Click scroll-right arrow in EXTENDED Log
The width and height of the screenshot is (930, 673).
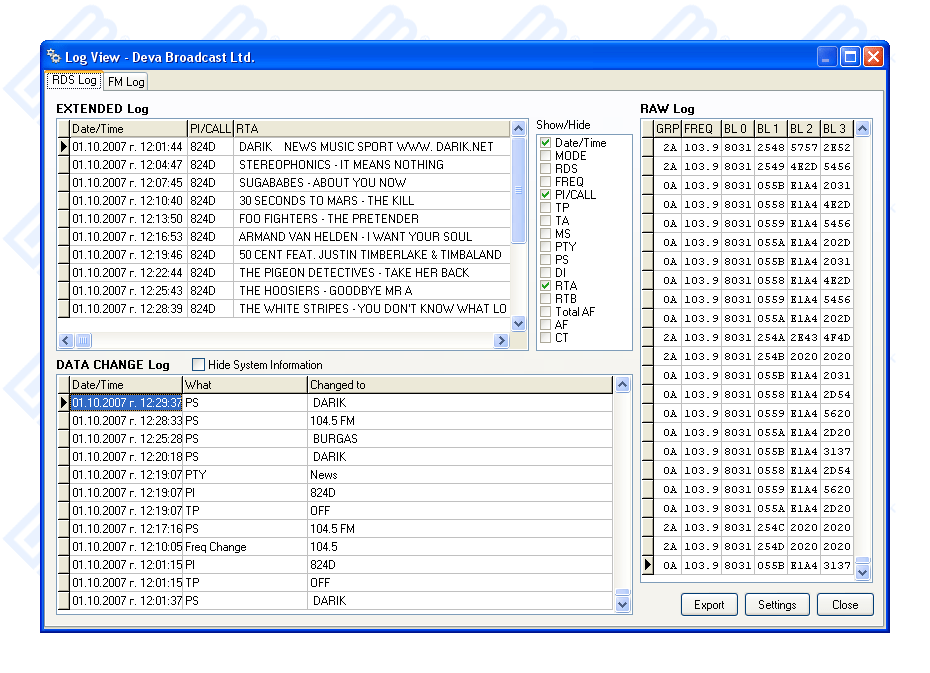click(x=501, y=341)
